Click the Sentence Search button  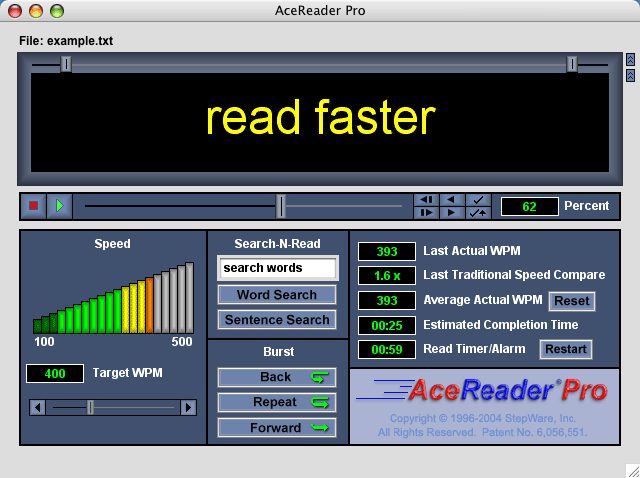tap(277, 320)
